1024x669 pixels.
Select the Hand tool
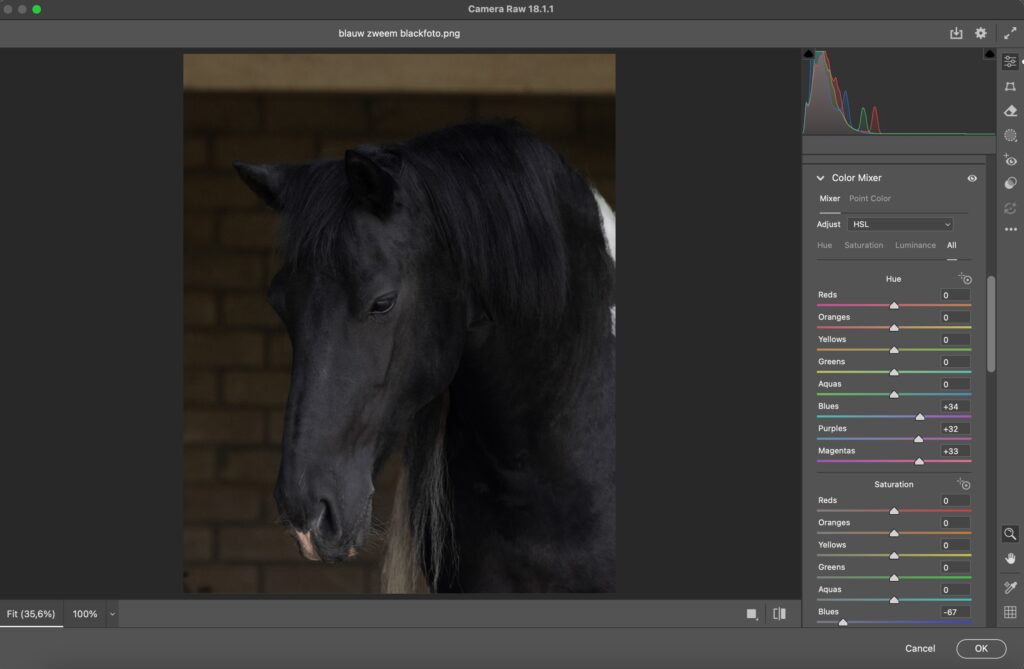1010,558
